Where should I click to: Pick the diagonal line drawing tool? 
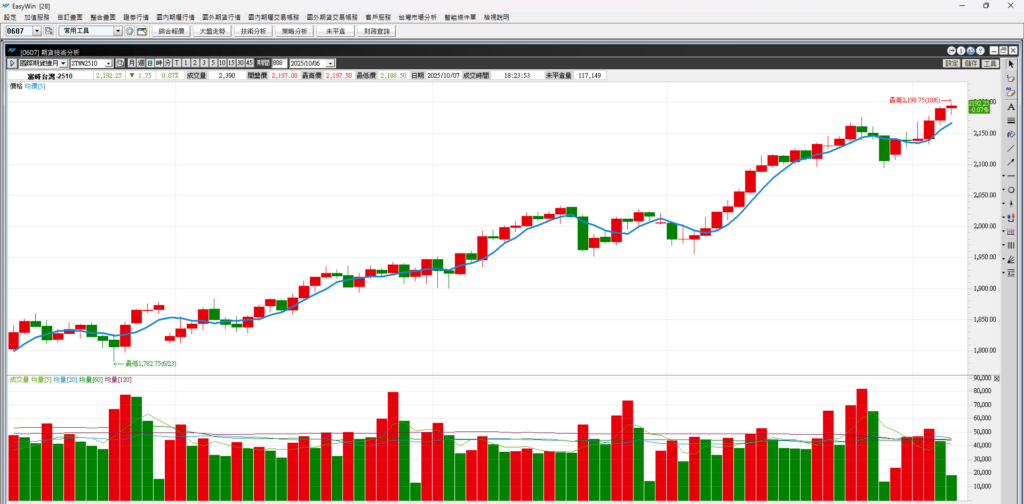(1011, 147)
